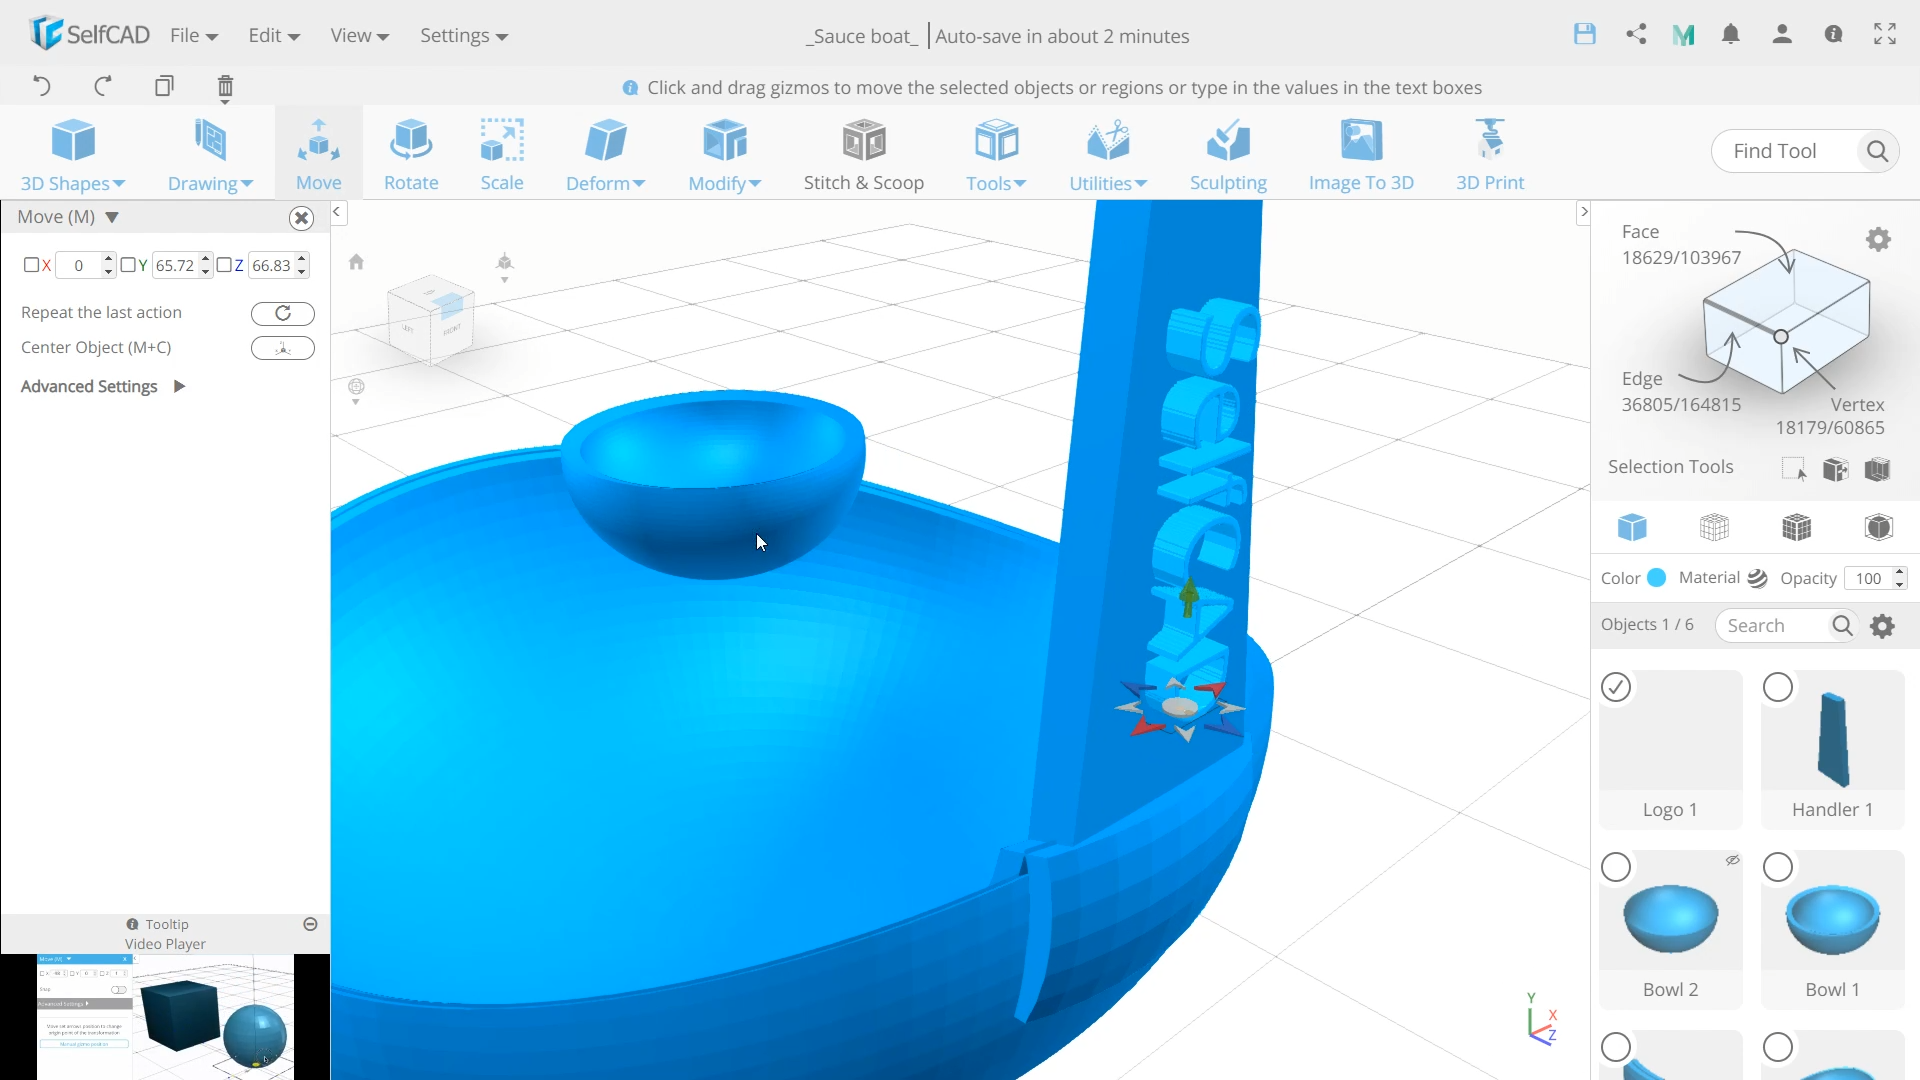The image size is (1920, 1080).
Task: Click the Z position value field
Action: [271, 265]
